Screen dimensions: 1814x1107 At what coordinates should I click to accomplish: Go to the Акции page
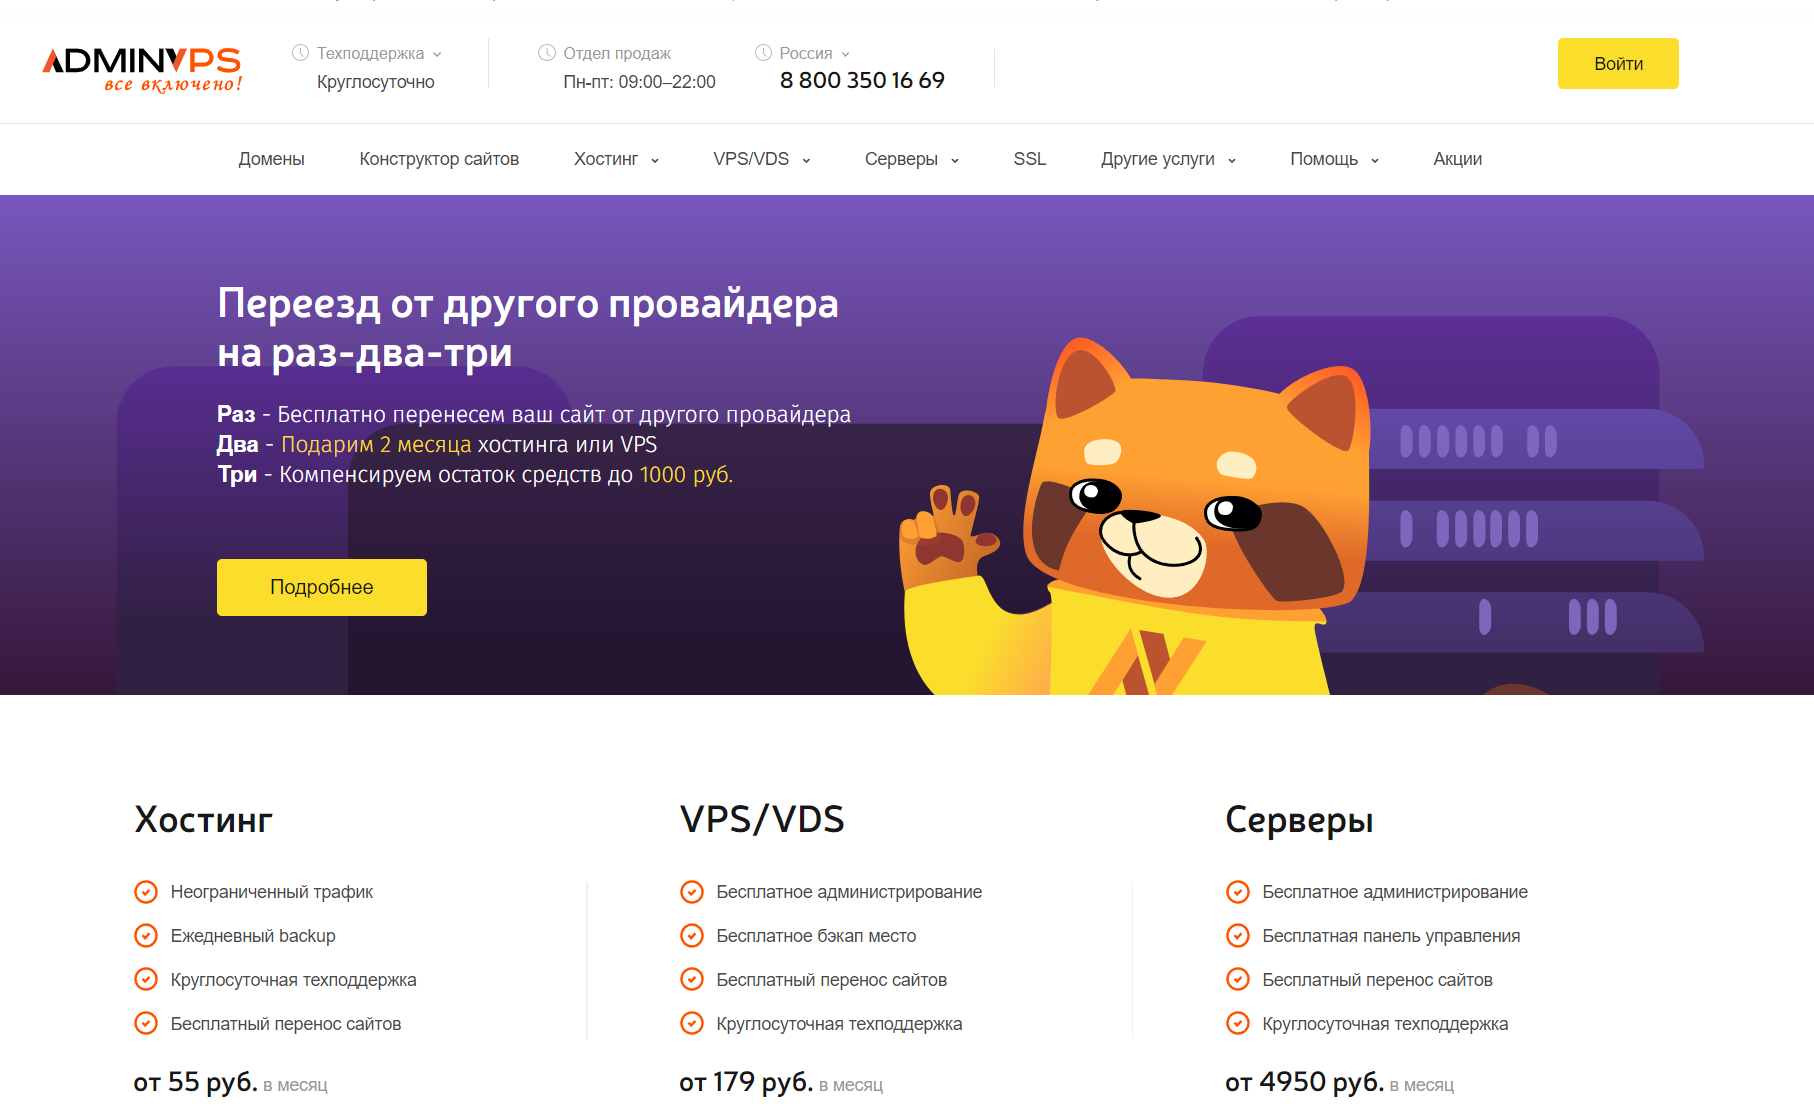tap(1457, 159)
